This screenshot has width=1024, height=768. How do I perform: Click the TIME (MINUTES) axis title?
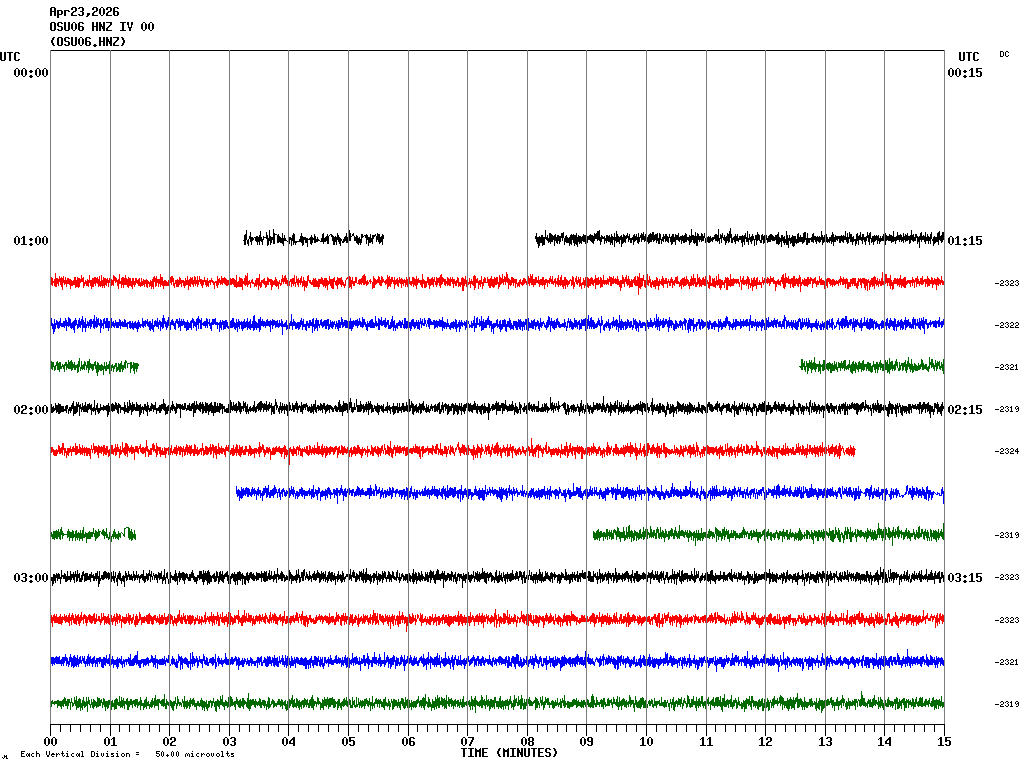(509, 753)
